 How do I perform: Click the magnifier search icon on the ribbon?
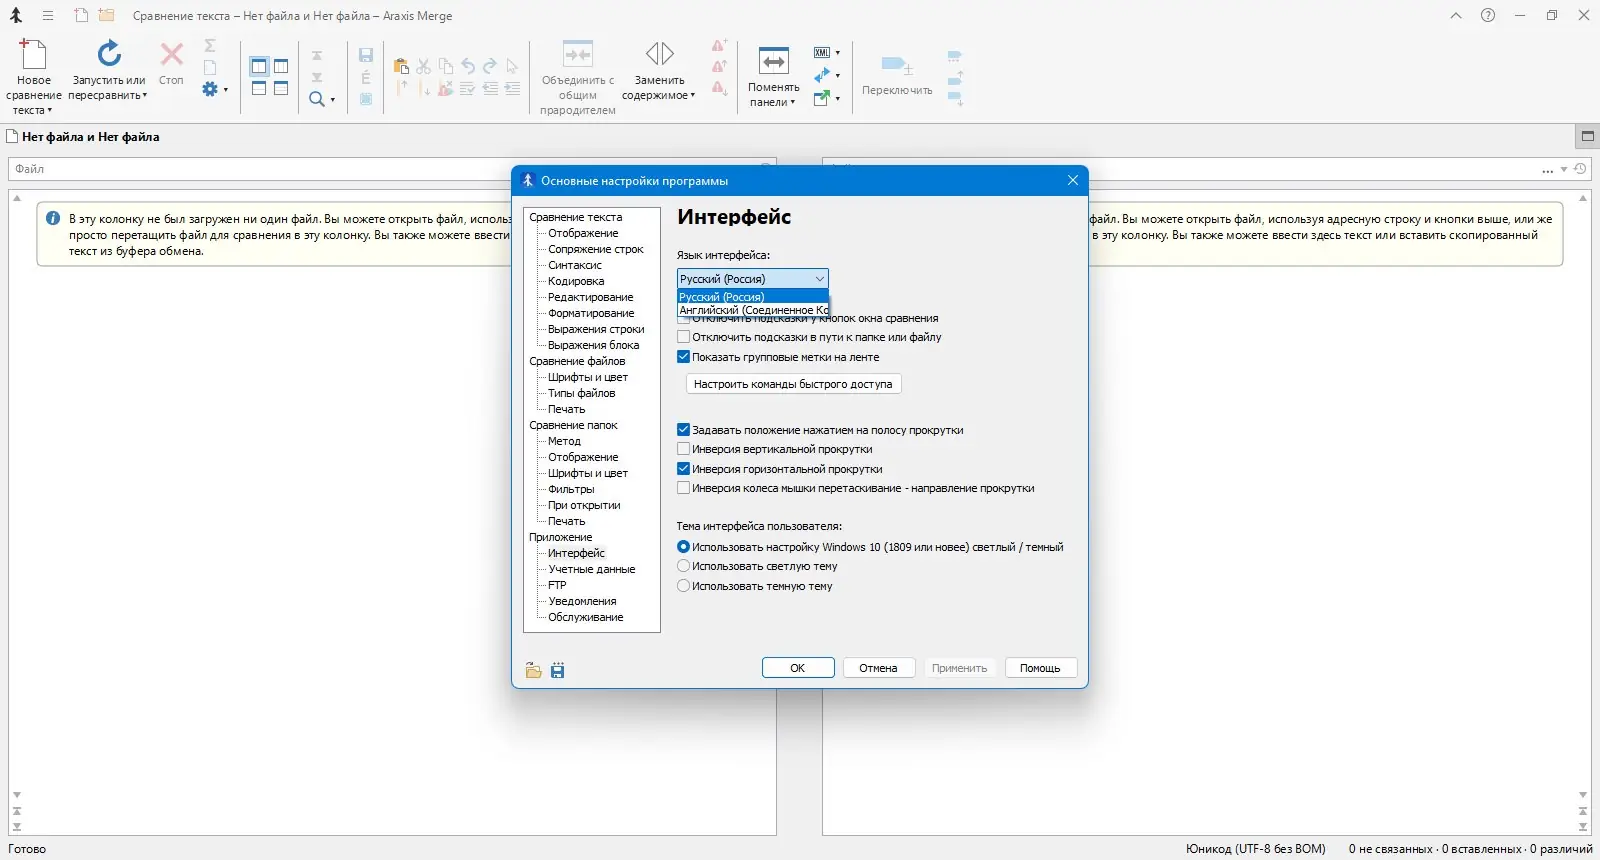point(316,99)
